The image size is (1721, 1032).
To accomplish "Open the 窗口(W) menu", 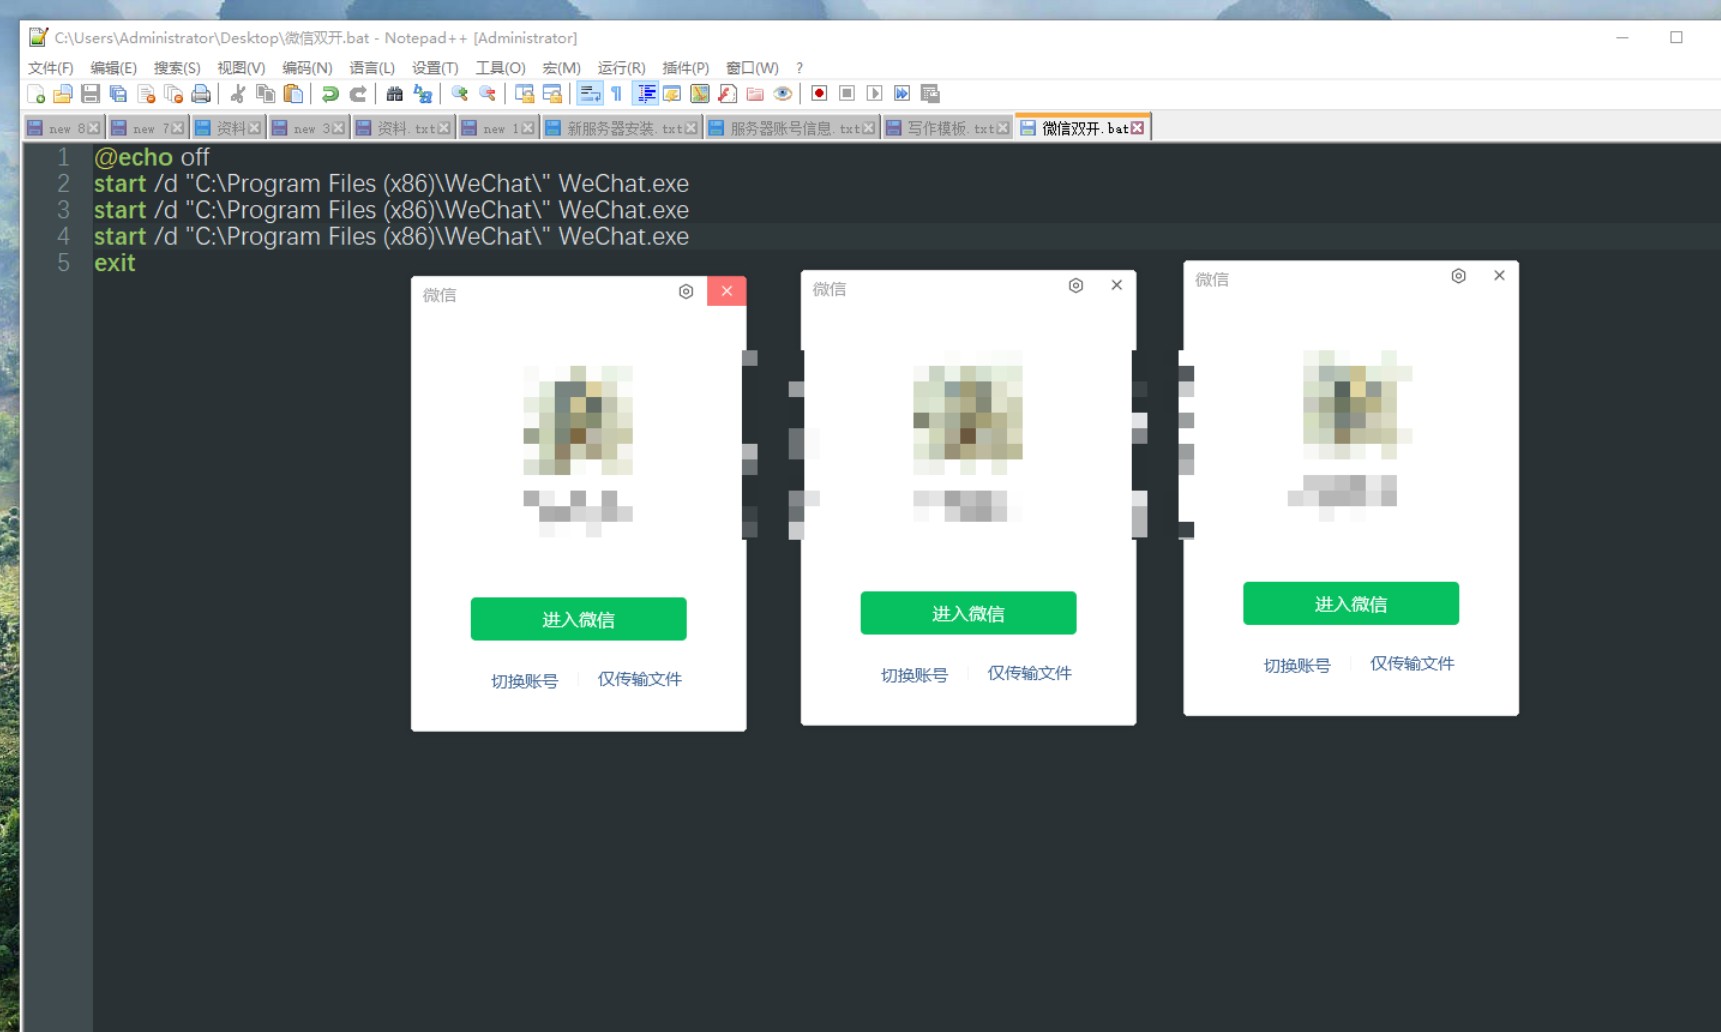I will tap(752, 68).
